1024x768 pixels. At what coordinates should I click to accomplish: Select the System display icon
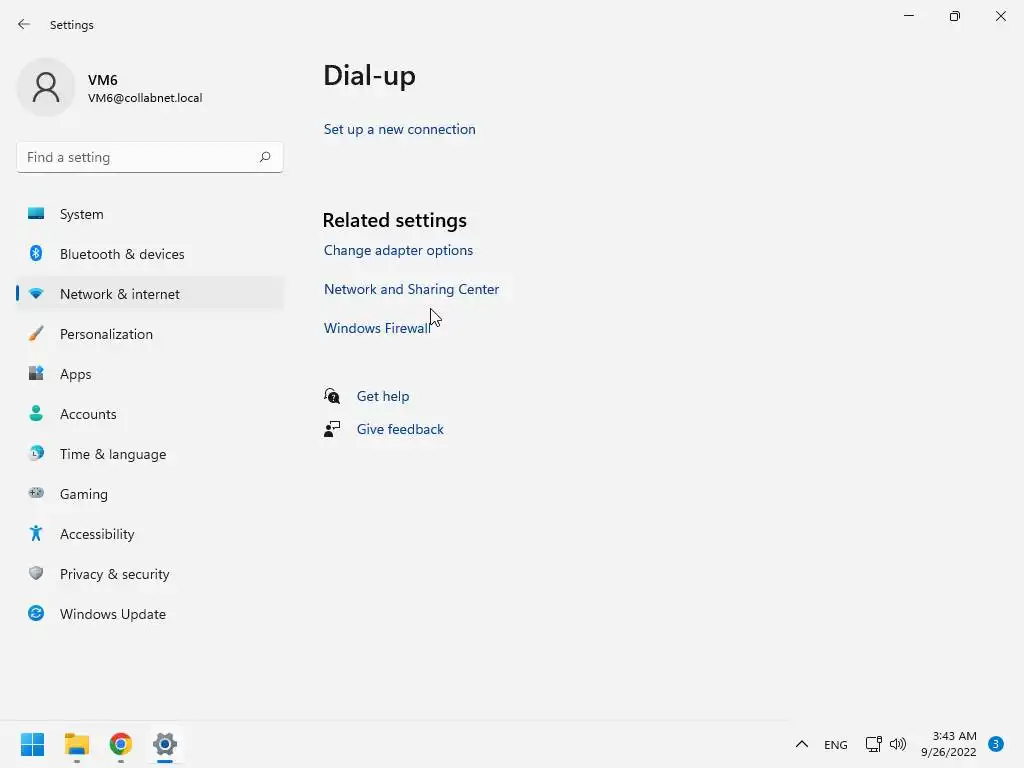(x=36, y=214)
